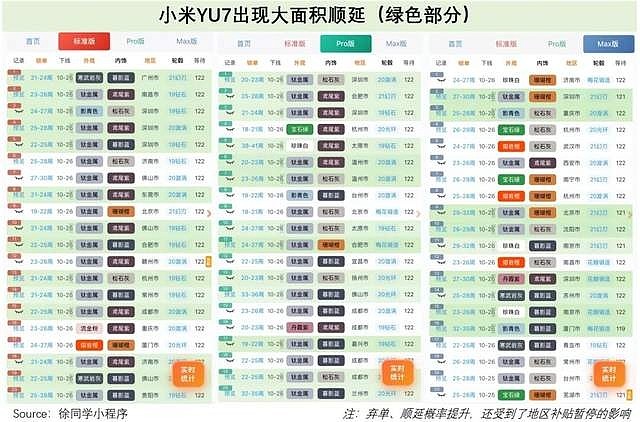Click eye icon on Pro panel 19-22周 台州市 row

(229, 196)
